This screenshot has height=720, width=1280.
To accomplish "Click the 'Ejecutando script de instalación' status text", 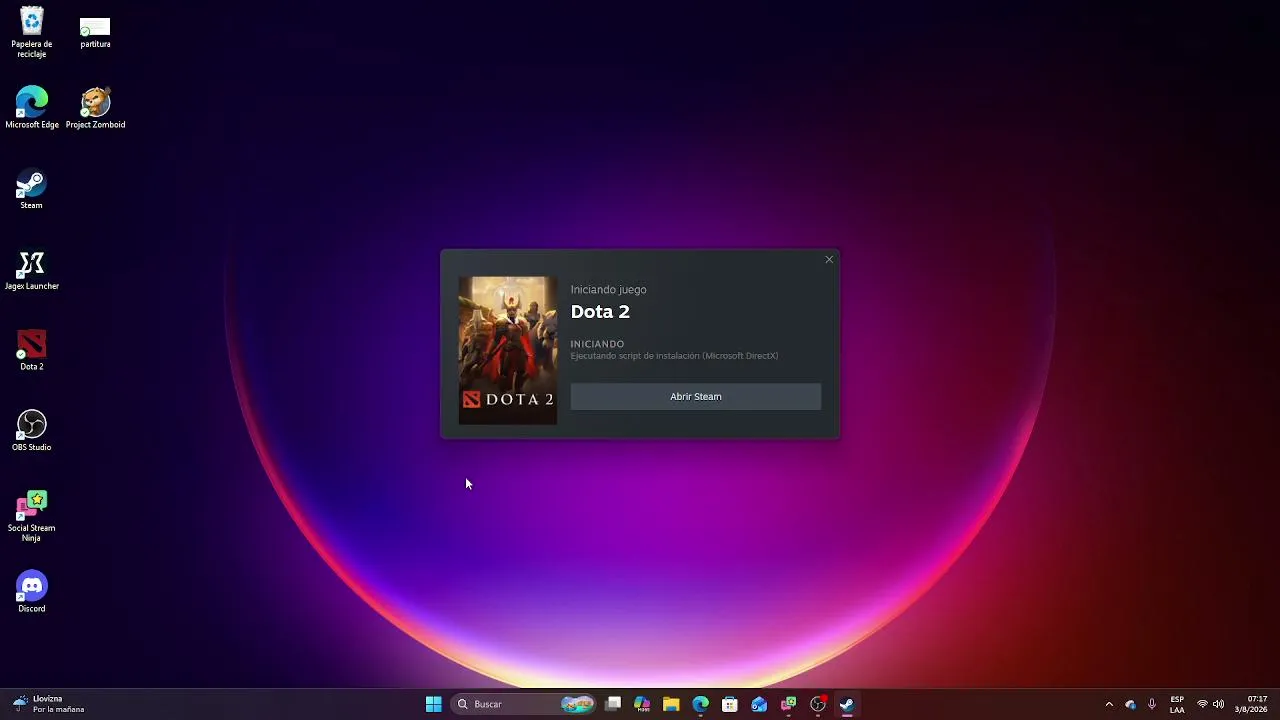I will coord(674,356).
